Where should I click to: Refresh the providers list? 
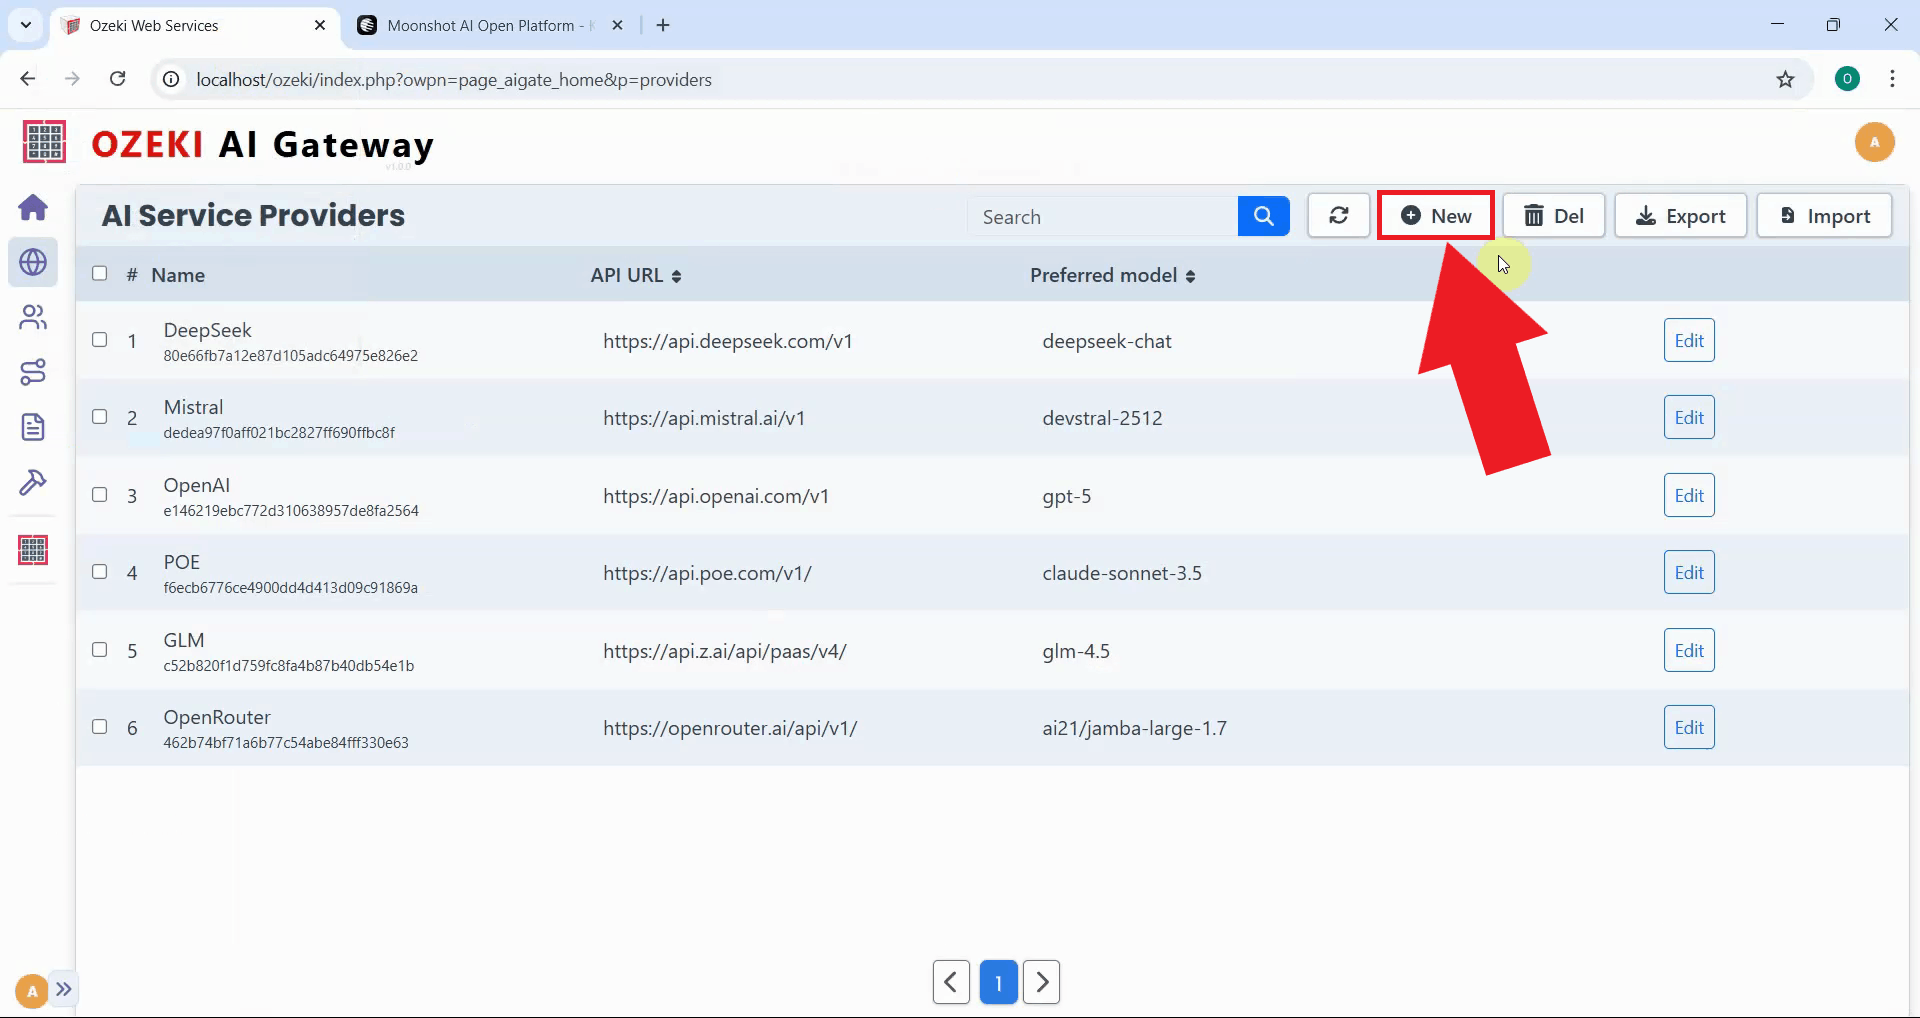(x=1338, y=216)
